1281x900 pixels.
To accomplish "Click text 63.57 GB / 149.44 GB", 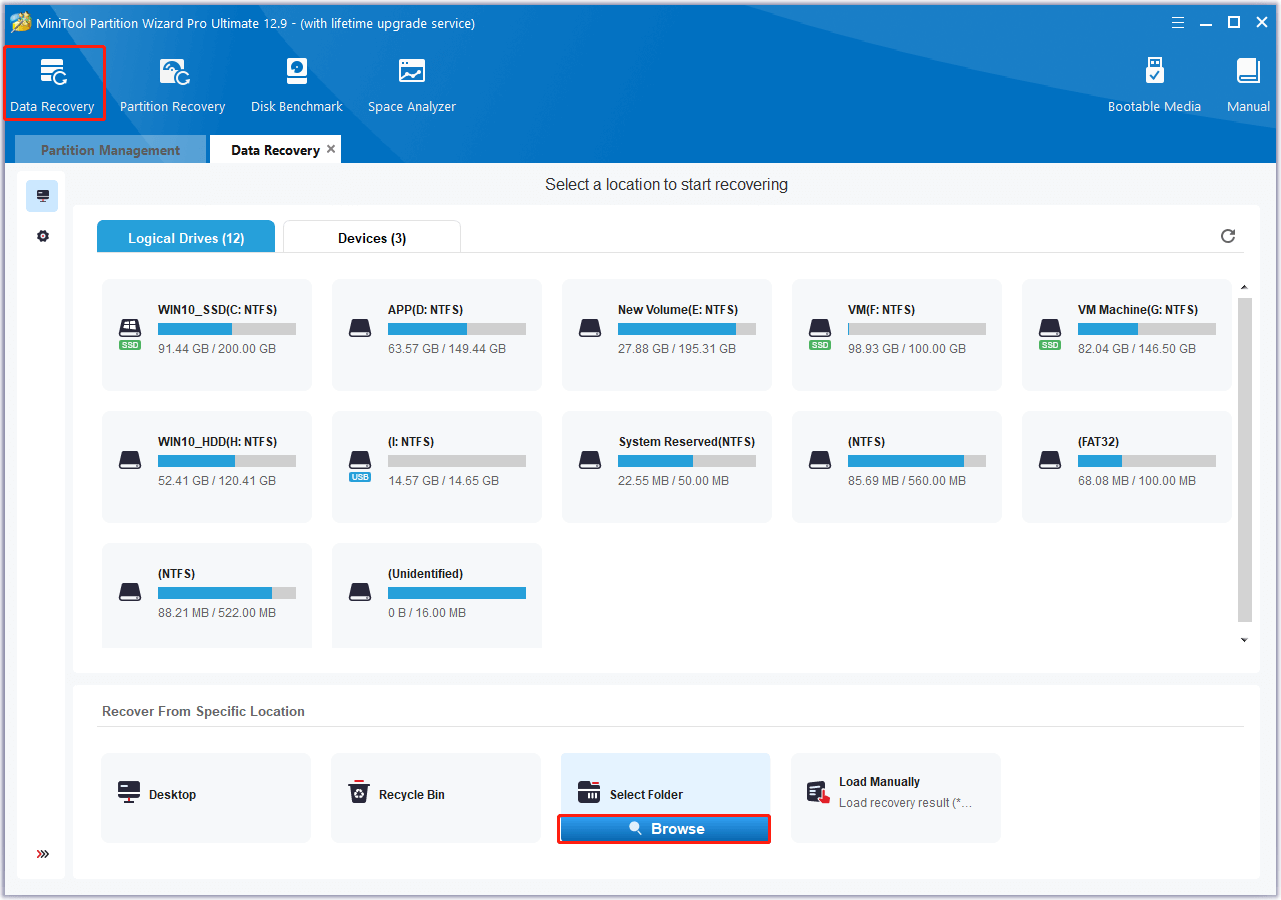I will click(447, 349).
